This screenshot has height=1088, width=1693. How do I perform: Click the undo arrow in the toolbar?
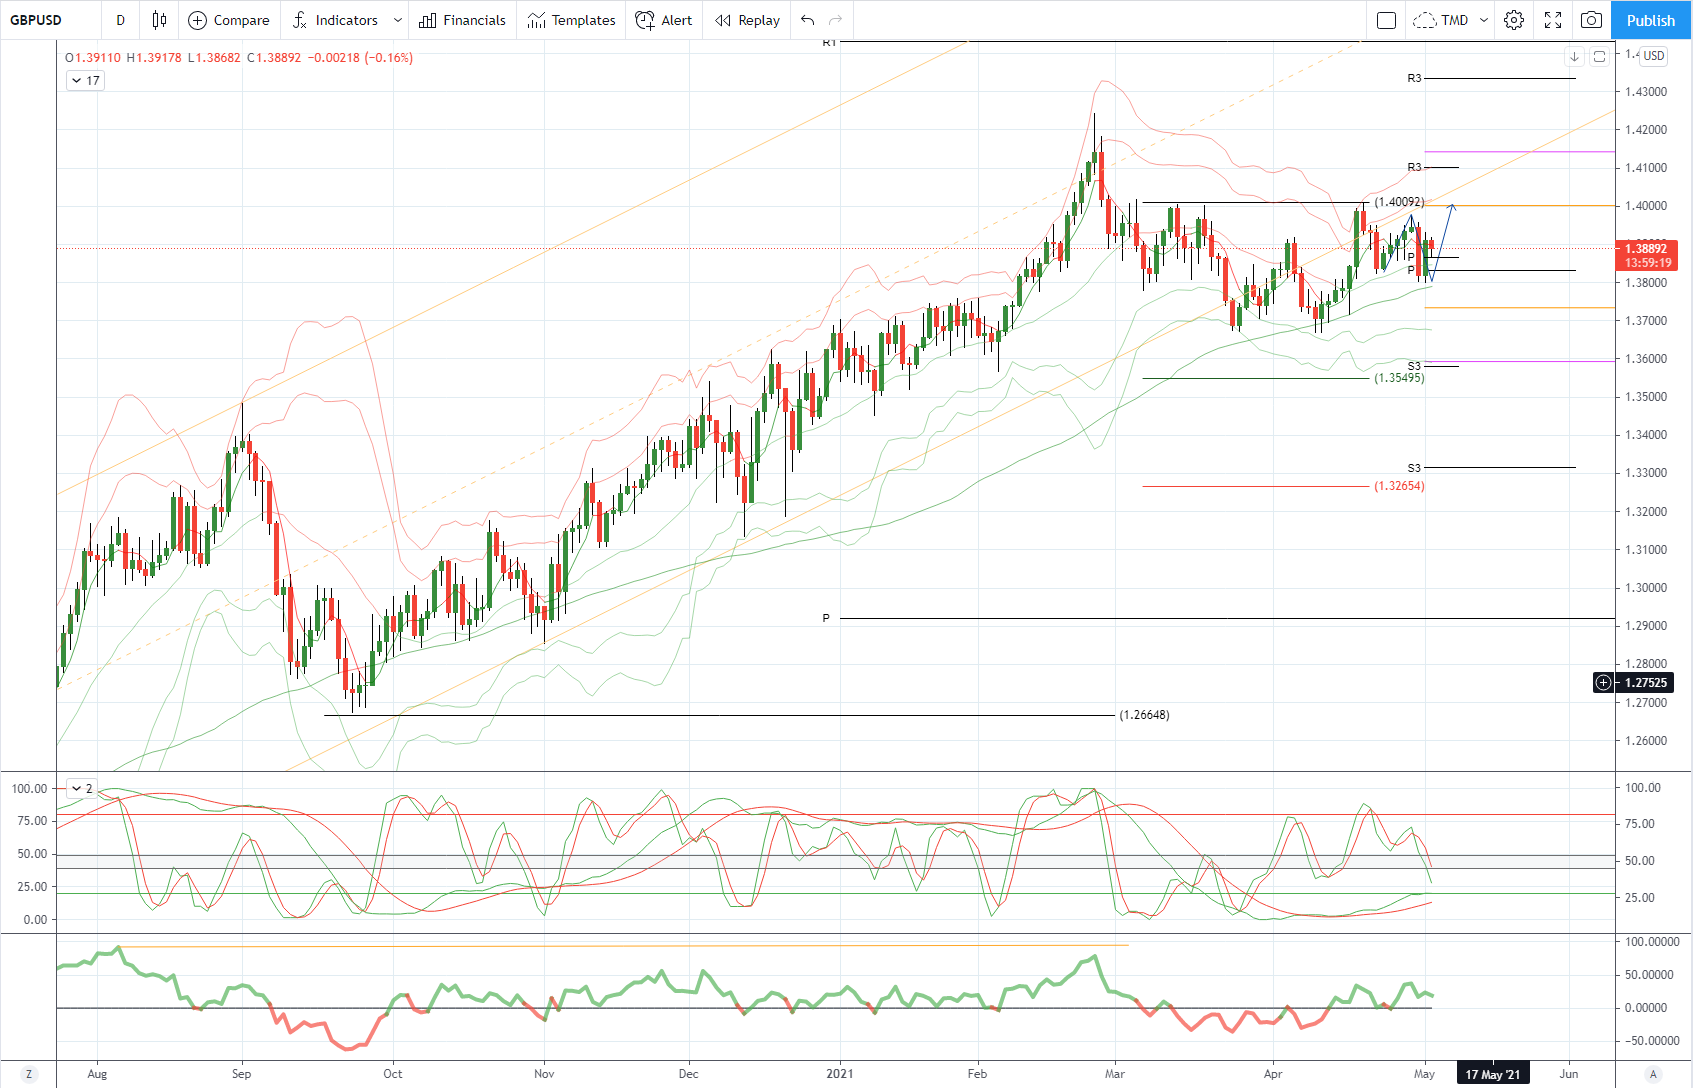tap(808, 20)
